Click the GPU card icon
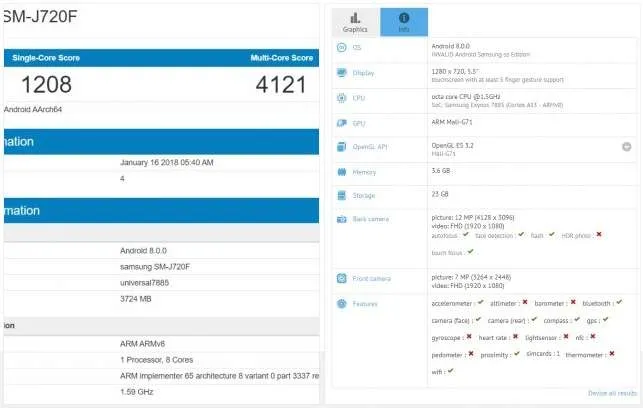This screenshot has height=408, width=643. point(342,123)
